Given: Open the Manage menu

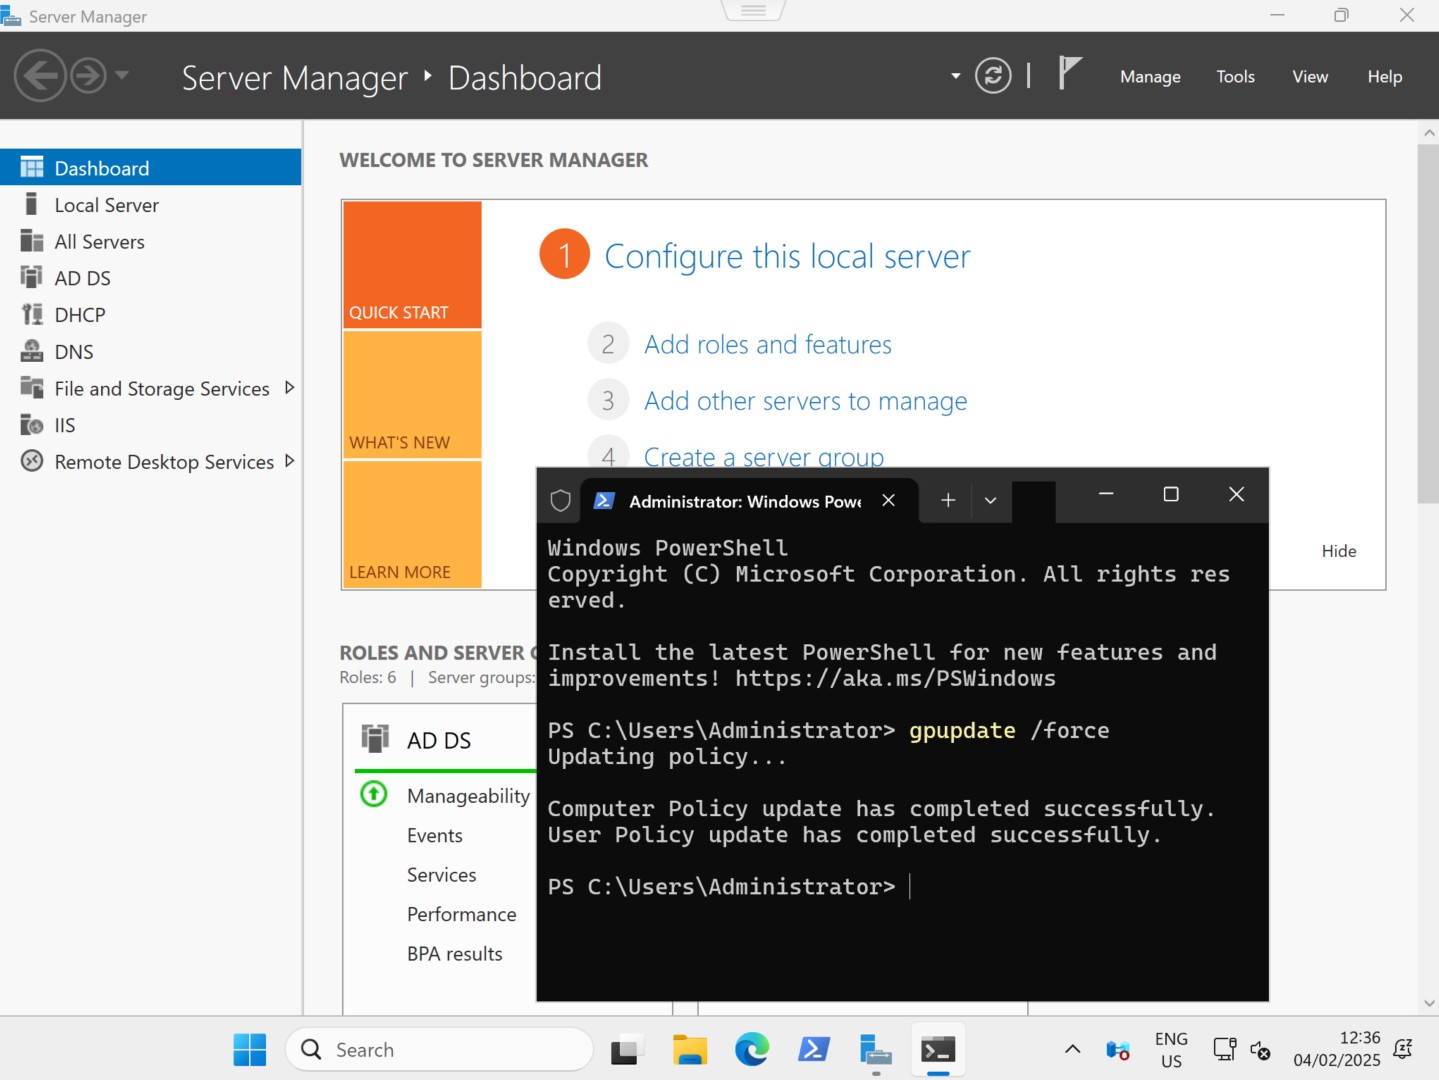Looking at the screenshot, I should 1150,77.
